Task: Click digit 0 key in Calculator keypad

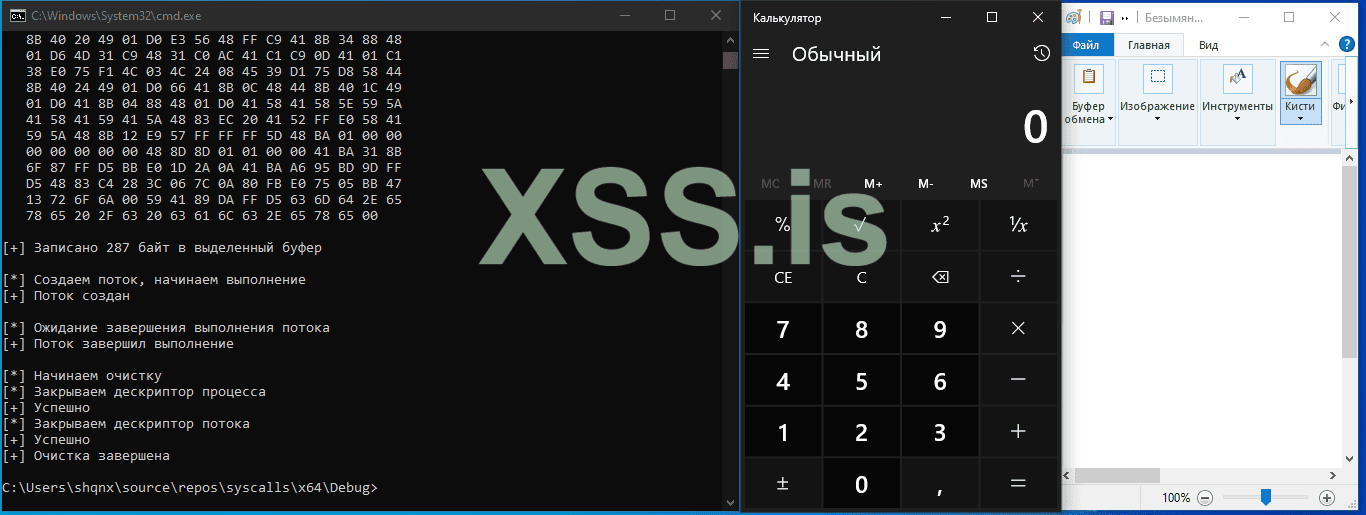Action: click(x=861, y=484)
